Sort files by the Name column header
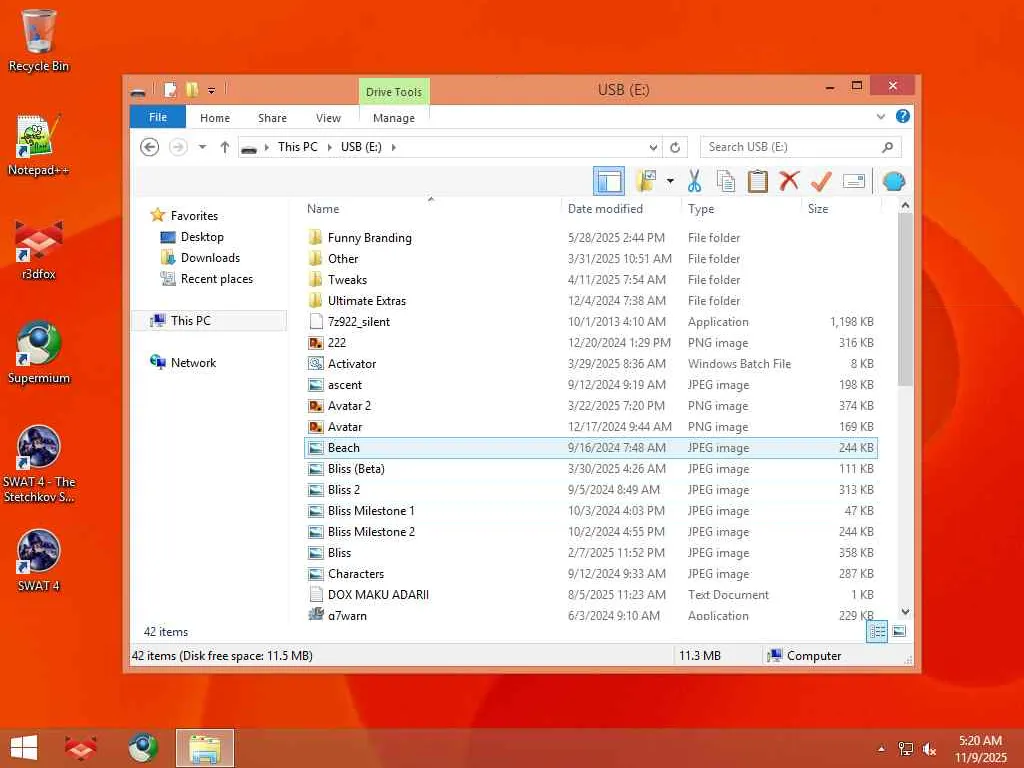Viewport: 1024px width, 768px height. point(431,209)
